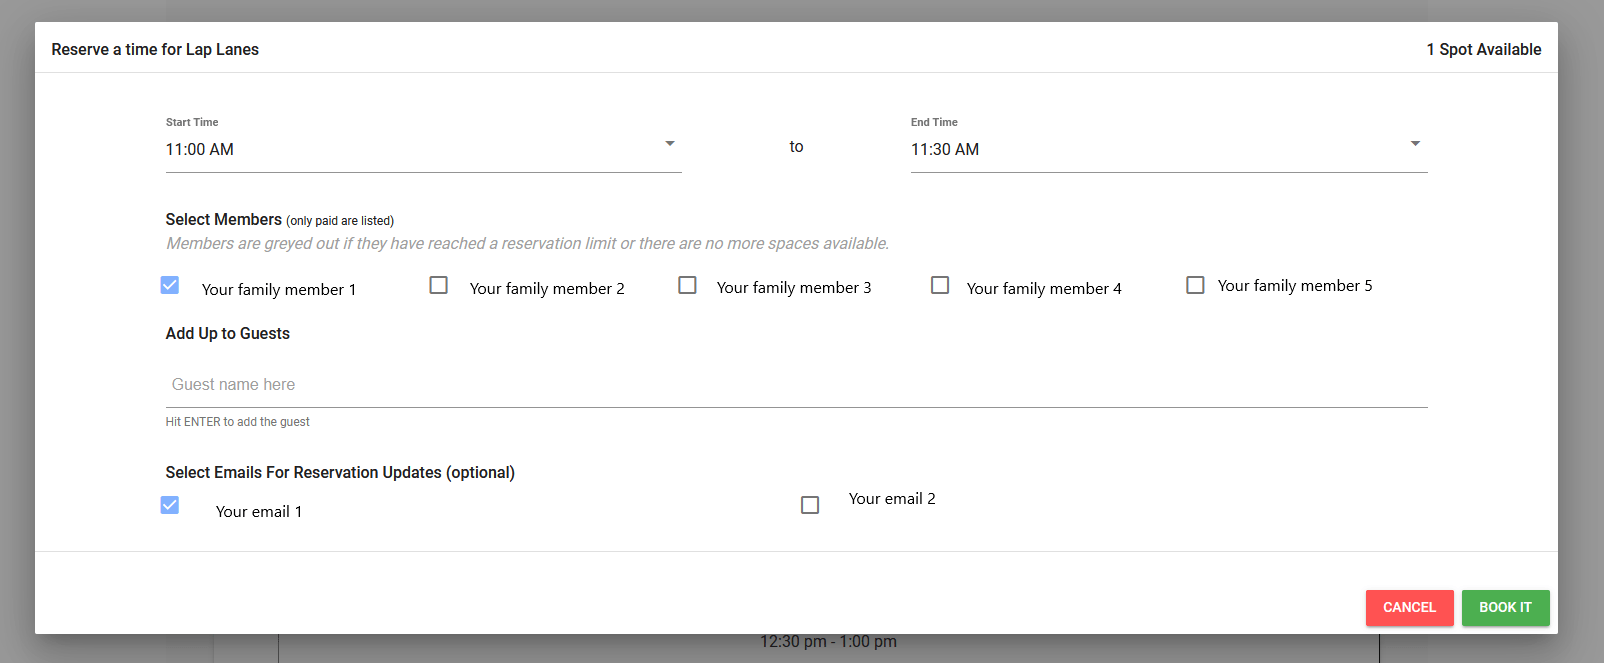Viewport: 1604px width, 663px height.
Task: Disable the Your email 1 checkbox
Action: click(x=170, y=505)
